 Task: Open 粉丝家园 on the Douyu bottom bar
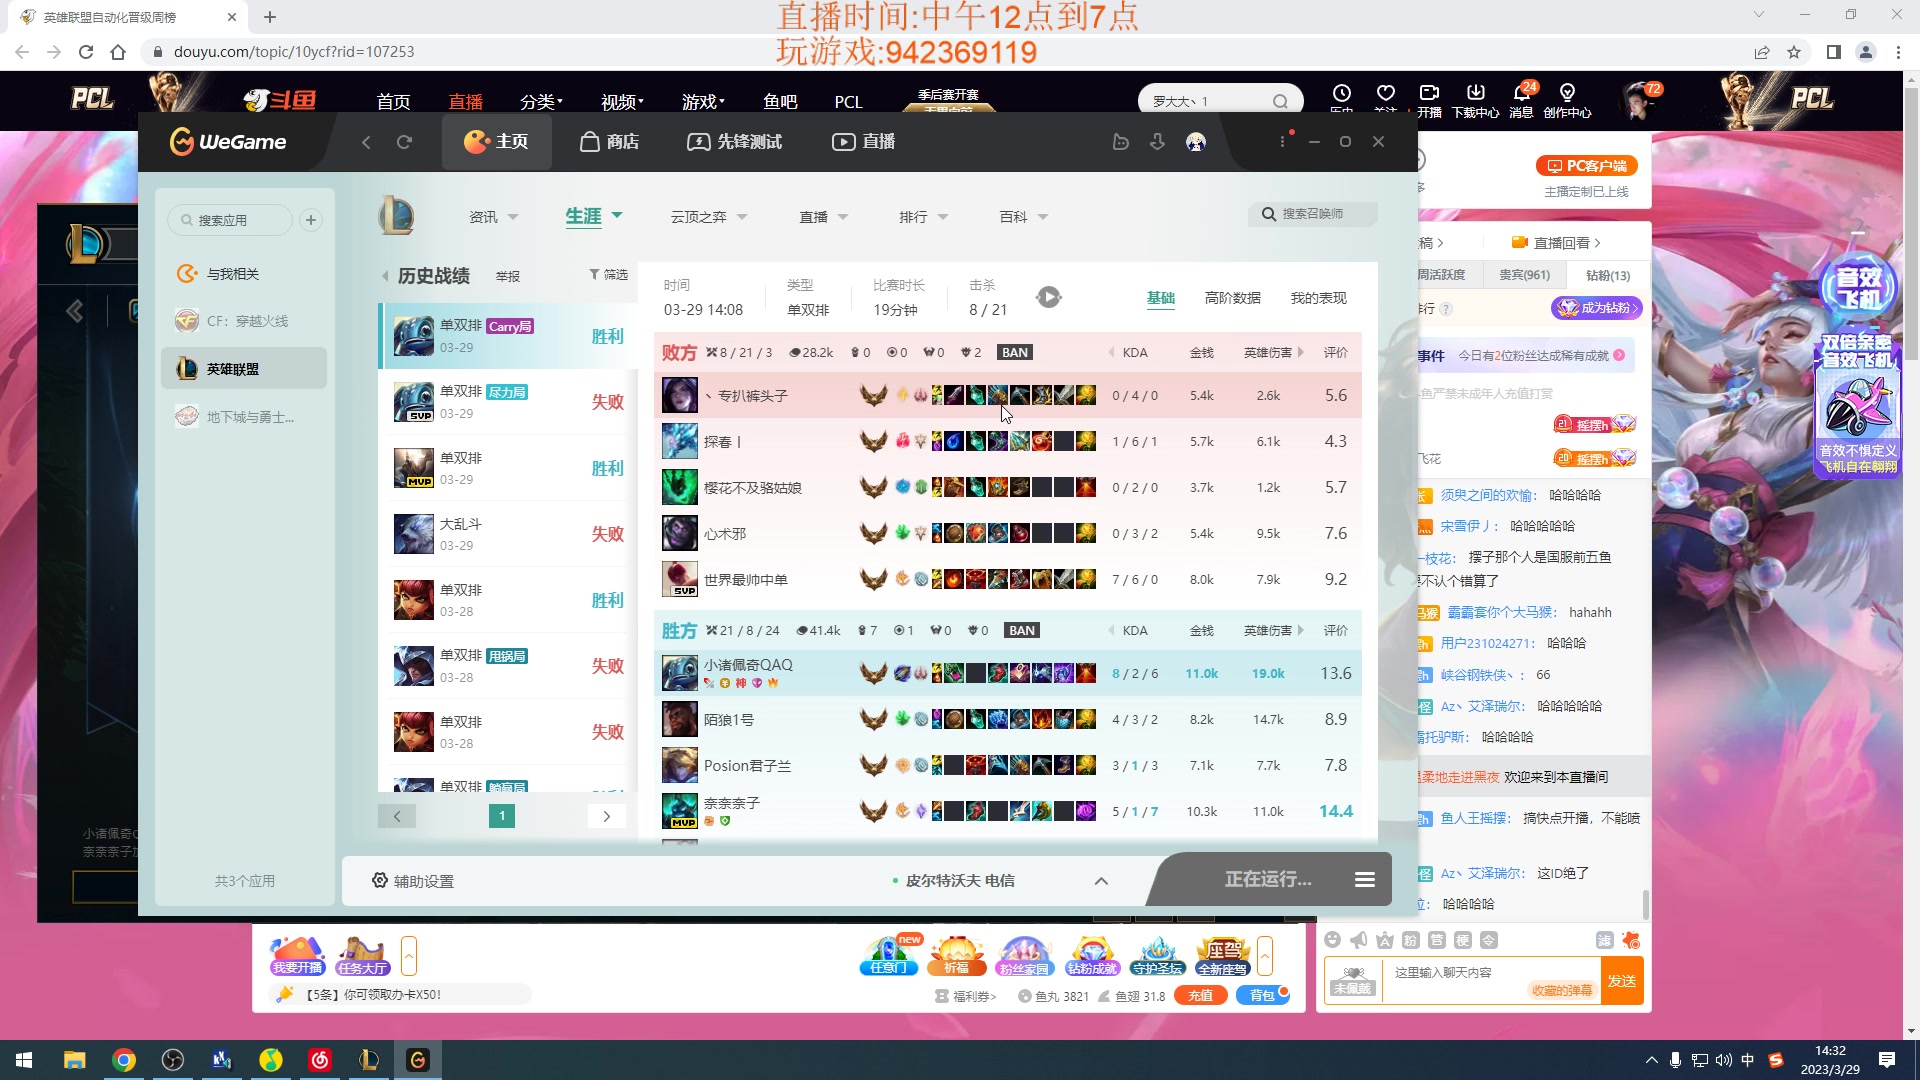(1024, 955)
